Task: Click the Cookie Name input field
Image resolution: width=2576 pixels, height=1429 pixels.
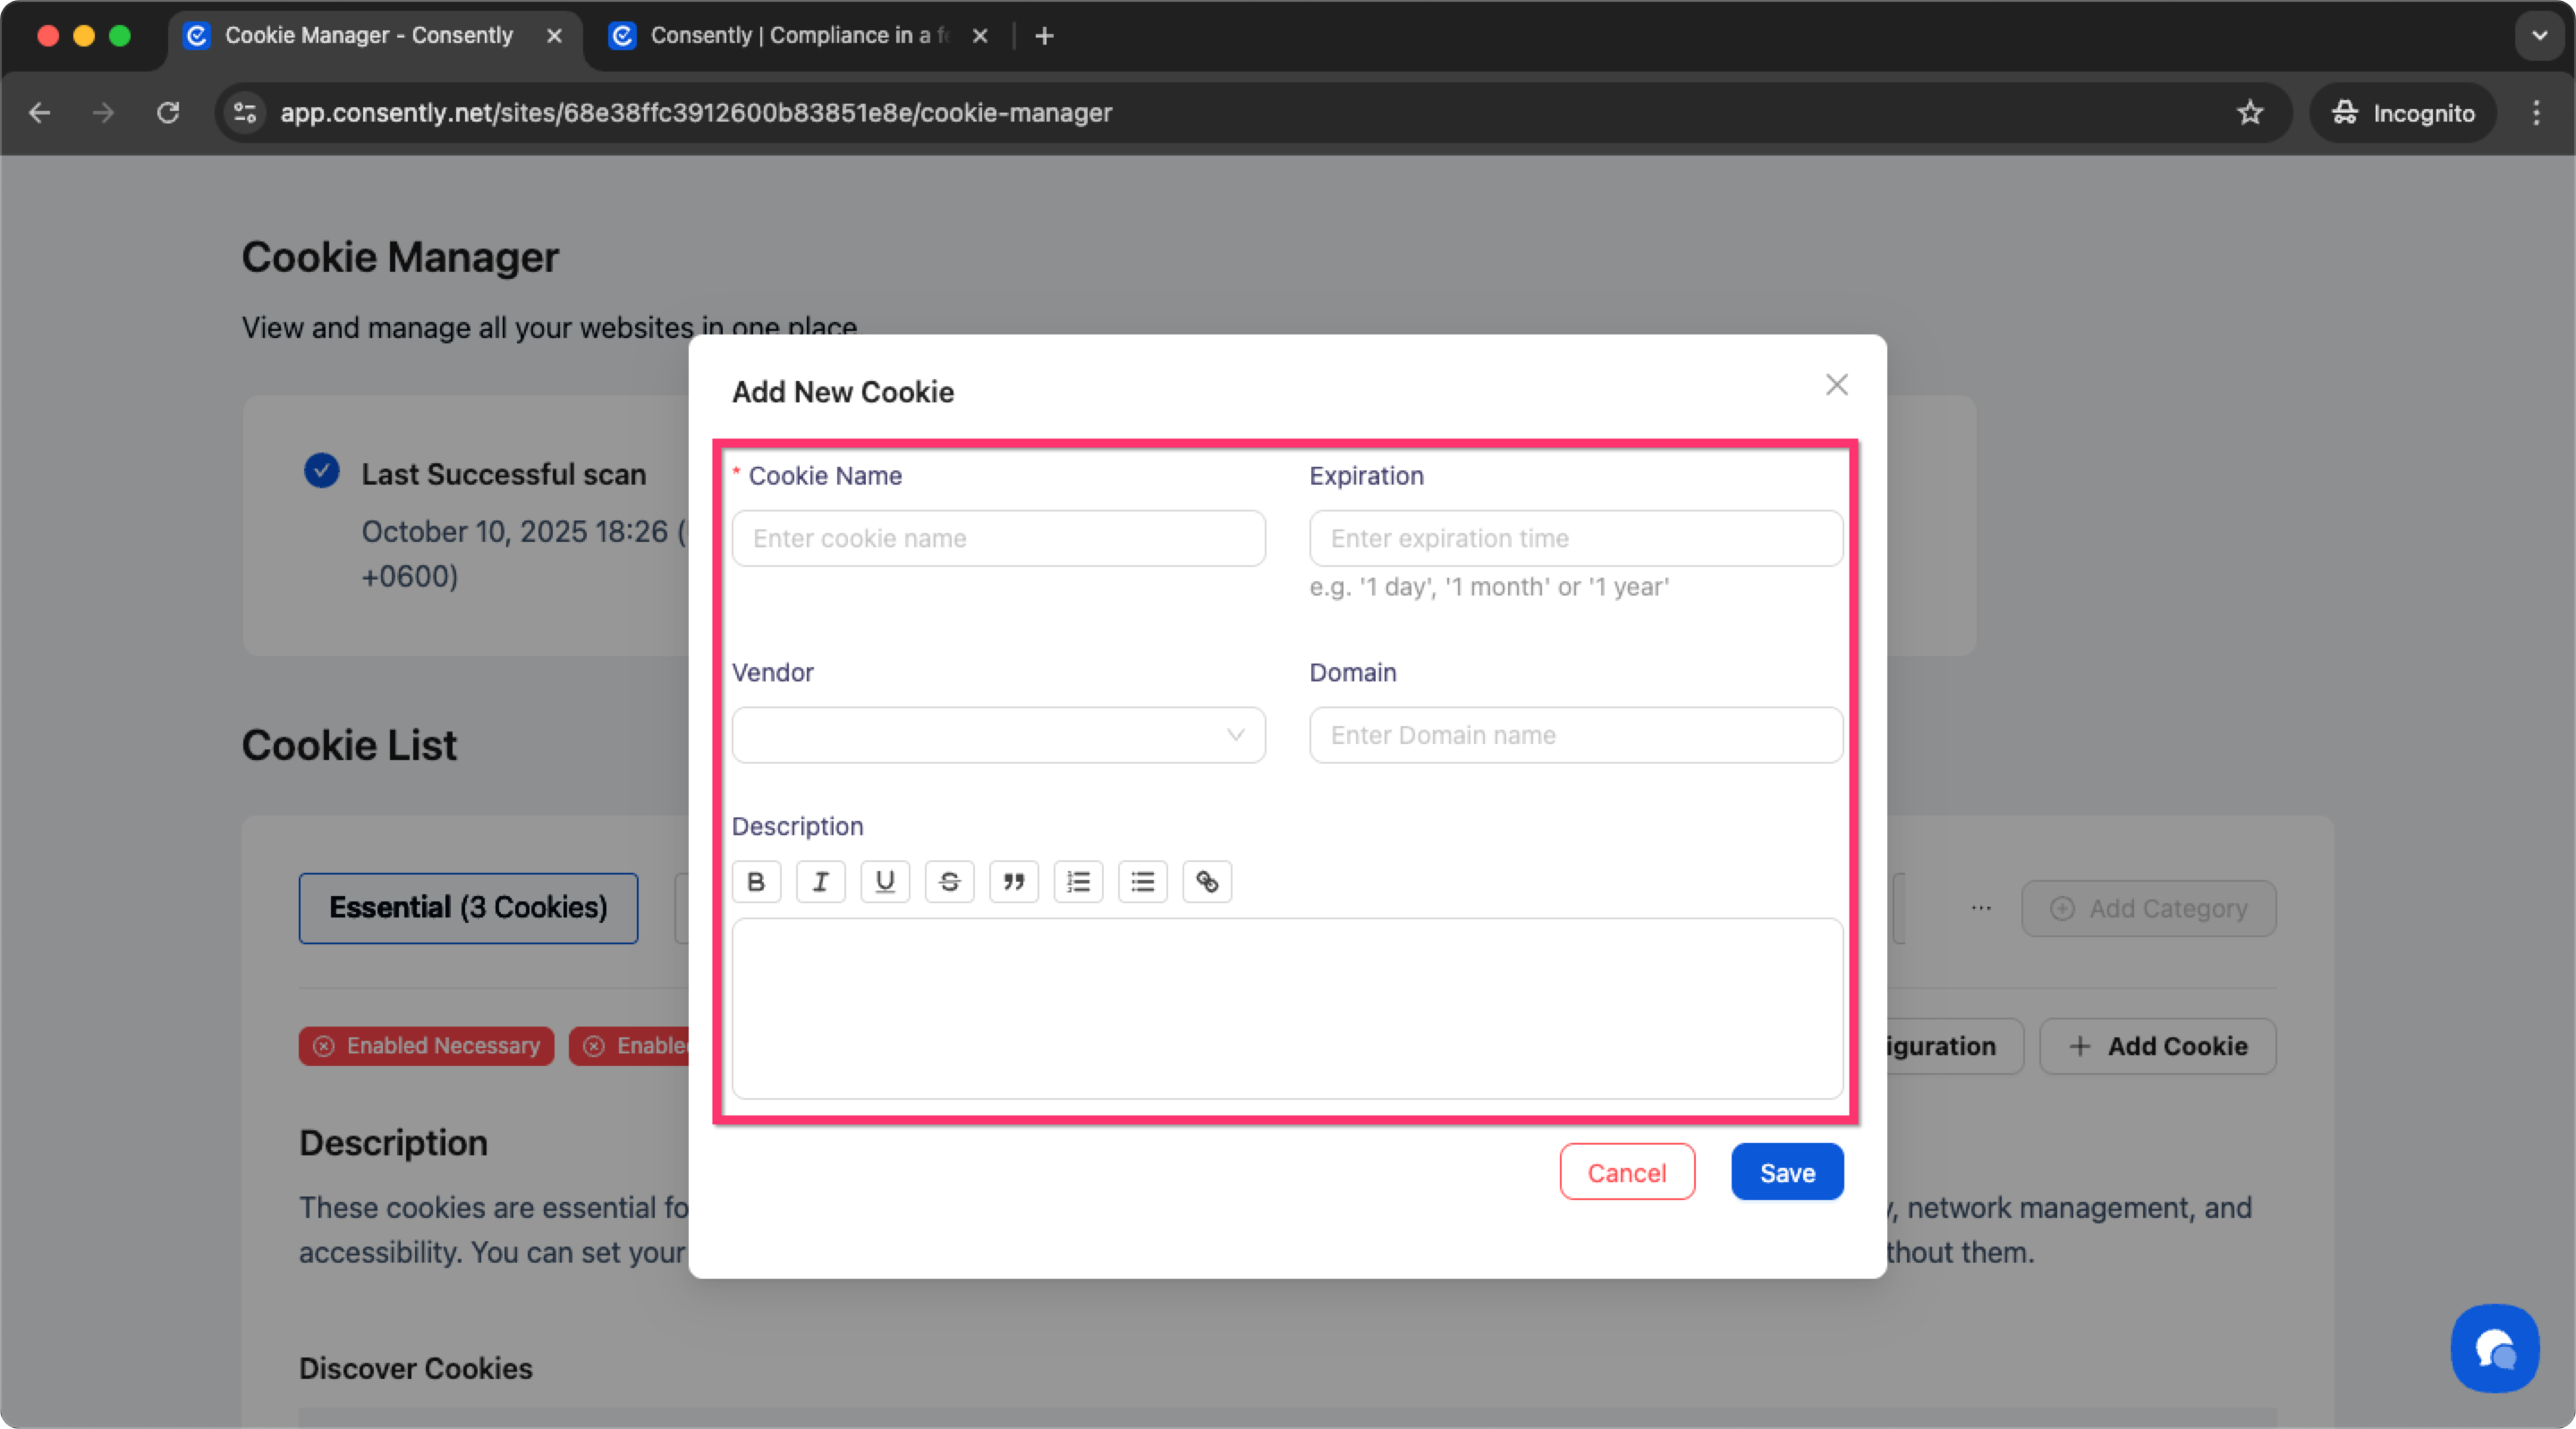Action: (x=998, y=538)
